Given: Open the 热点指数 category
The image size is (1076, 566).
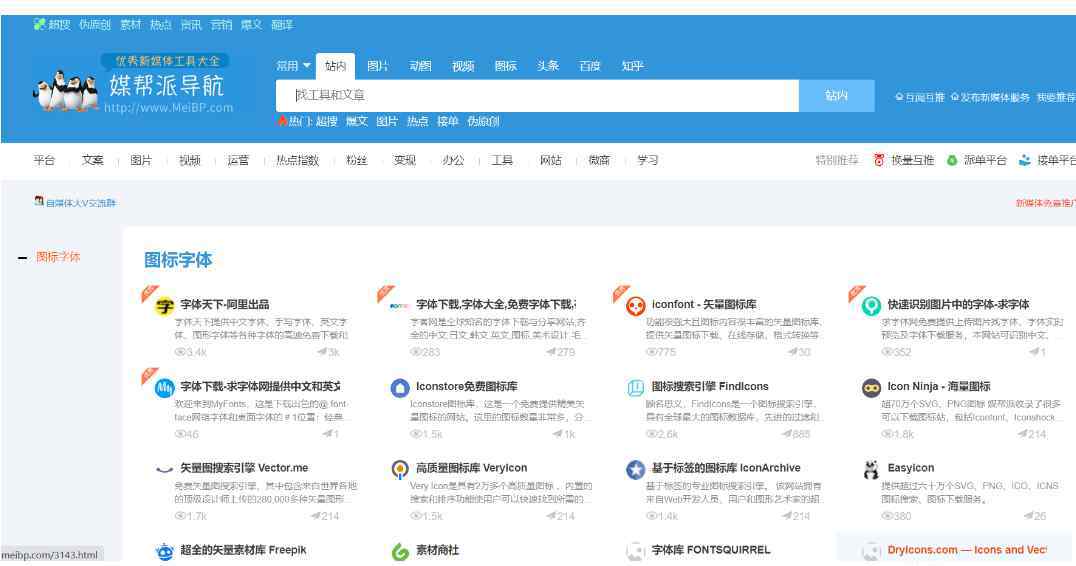Looking at the screenshot, I should tap(297, 161).
